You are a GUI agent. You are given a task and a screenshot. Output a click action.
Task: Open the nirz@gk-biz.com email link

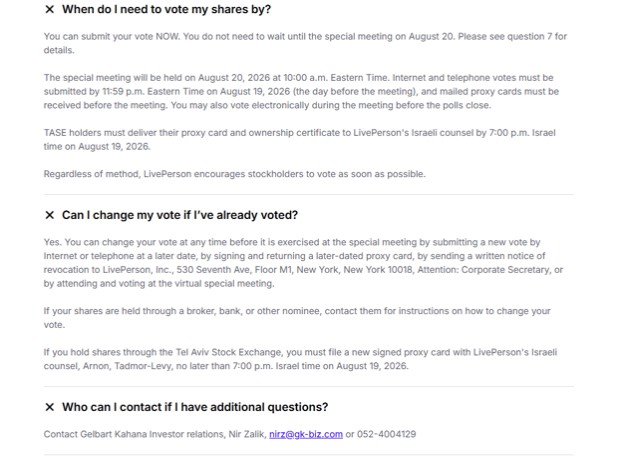point(306,434)
